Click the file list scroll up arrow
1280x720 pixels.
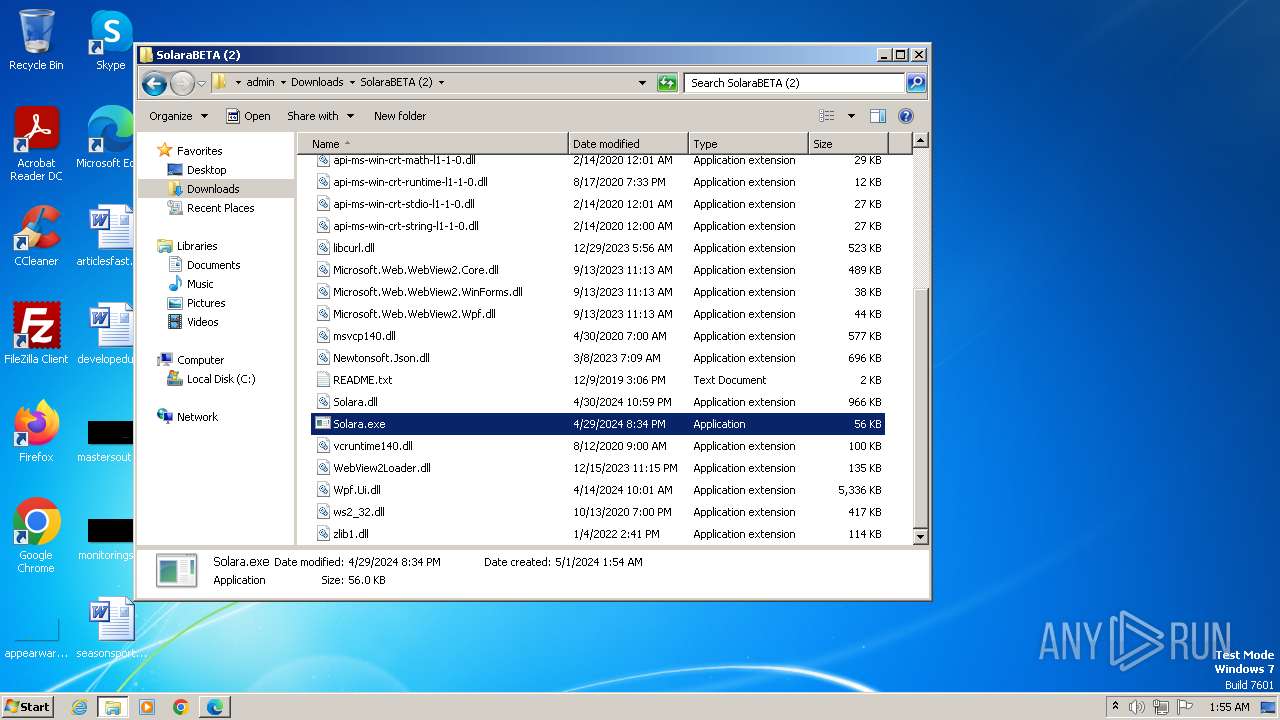921,141
